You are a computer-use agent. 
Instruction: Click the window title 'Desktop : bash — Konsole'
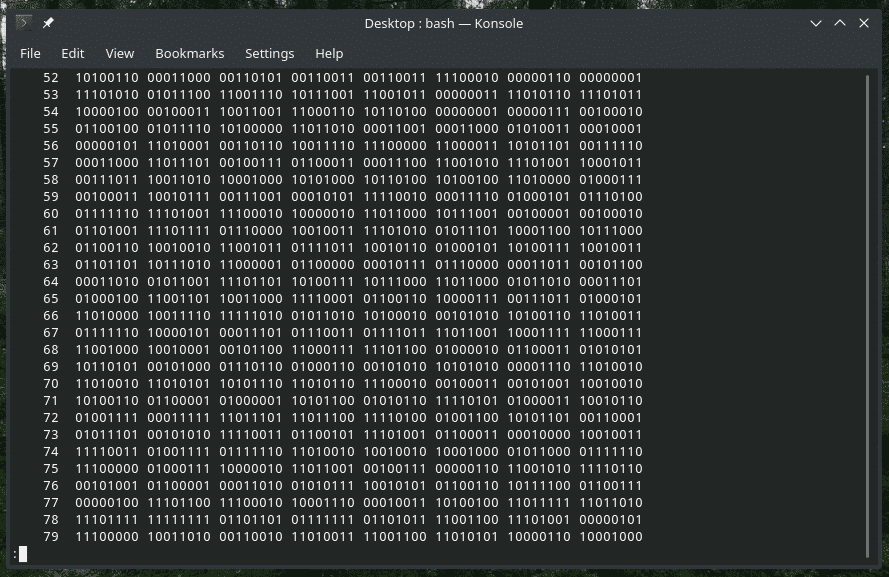[443, 23]
